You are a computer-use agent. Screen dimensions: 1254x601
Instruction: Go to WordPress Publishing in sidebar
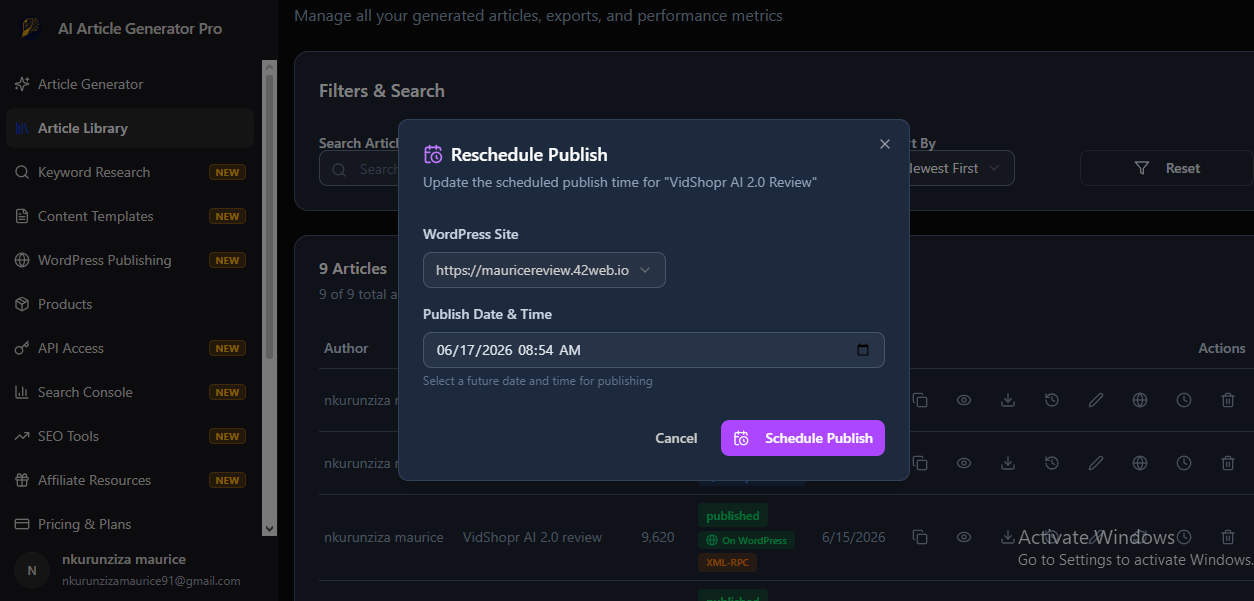click(x=105, y=260)
